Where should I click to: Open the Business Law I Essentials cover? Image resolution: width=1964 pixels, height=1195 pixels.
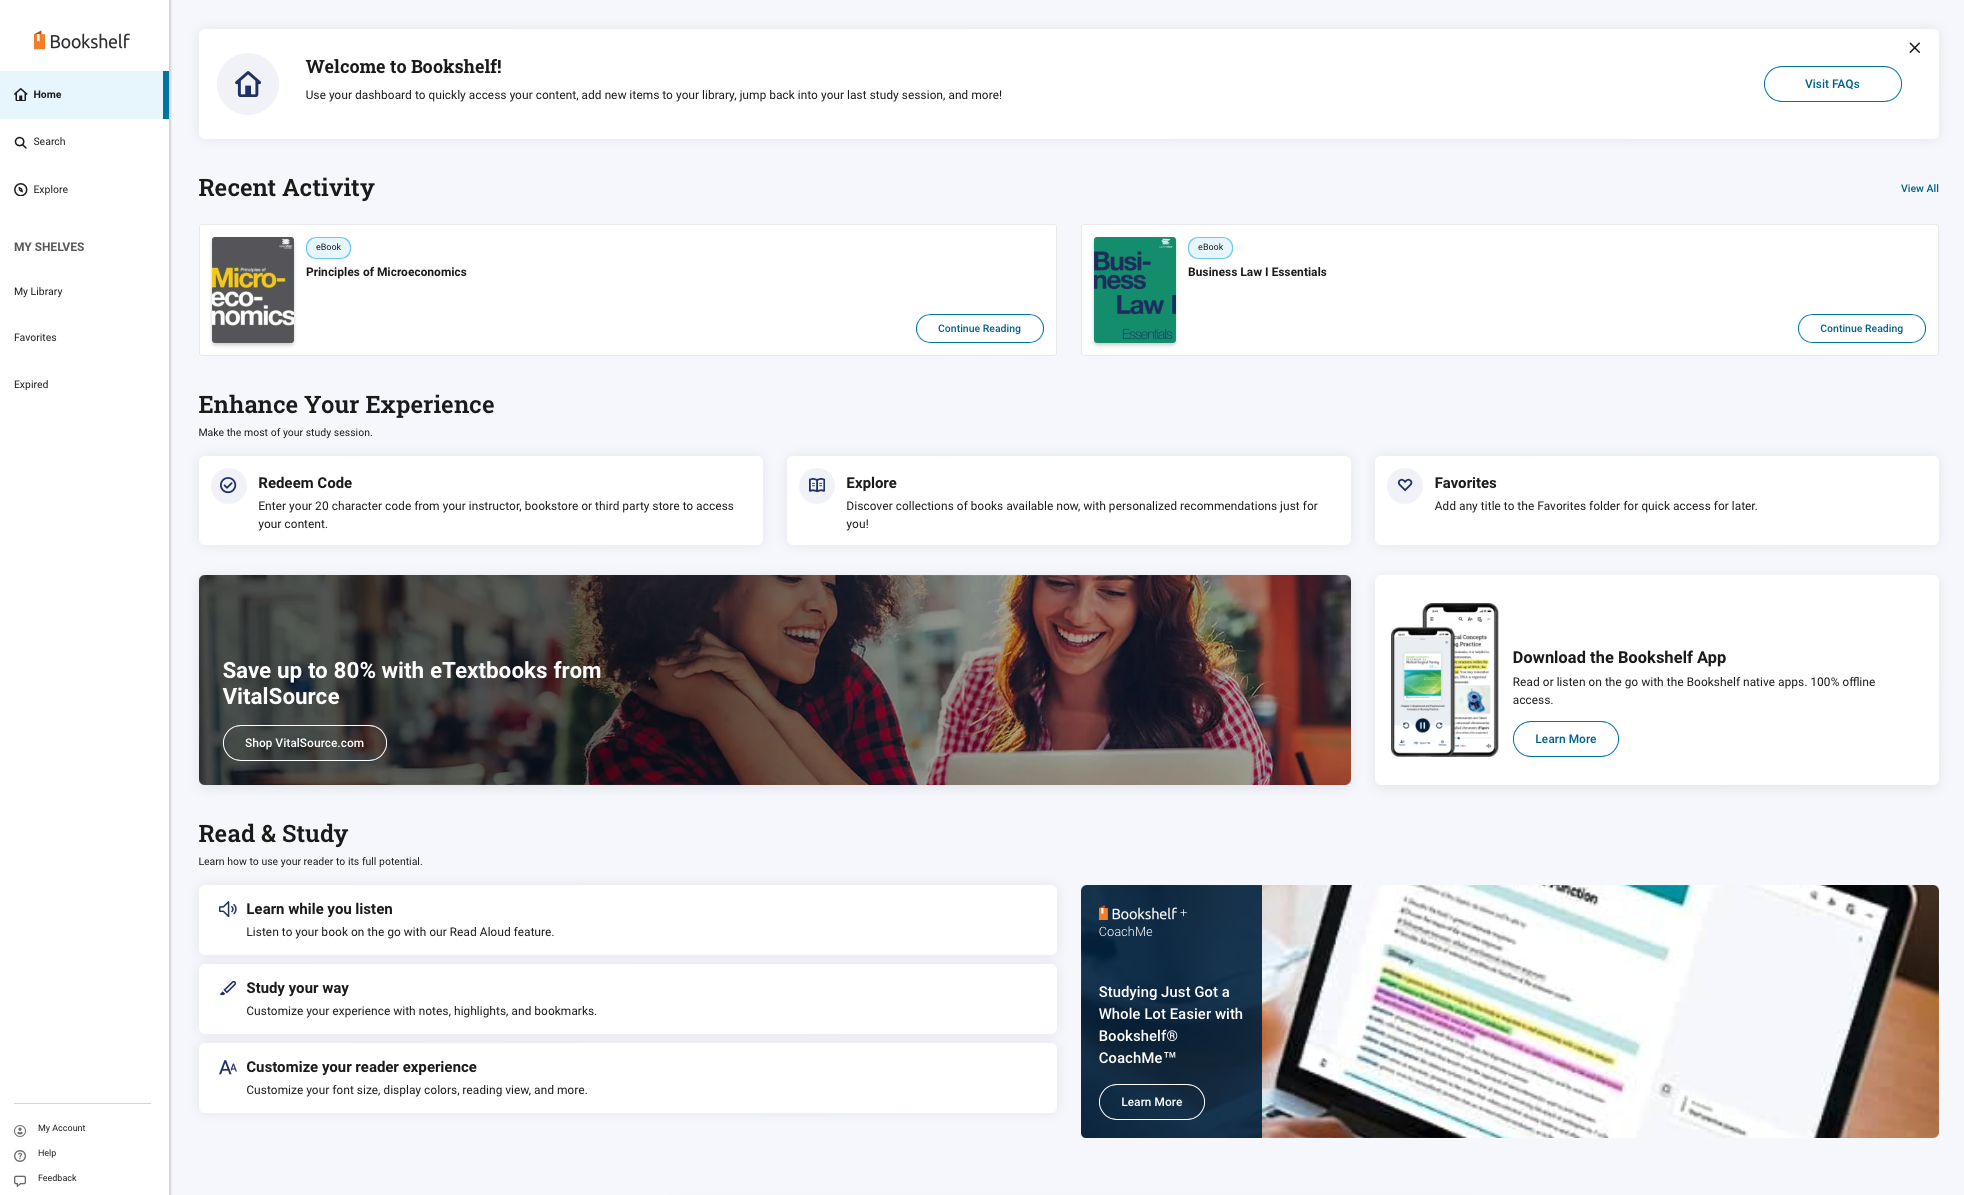click(x=1134, y=290)
